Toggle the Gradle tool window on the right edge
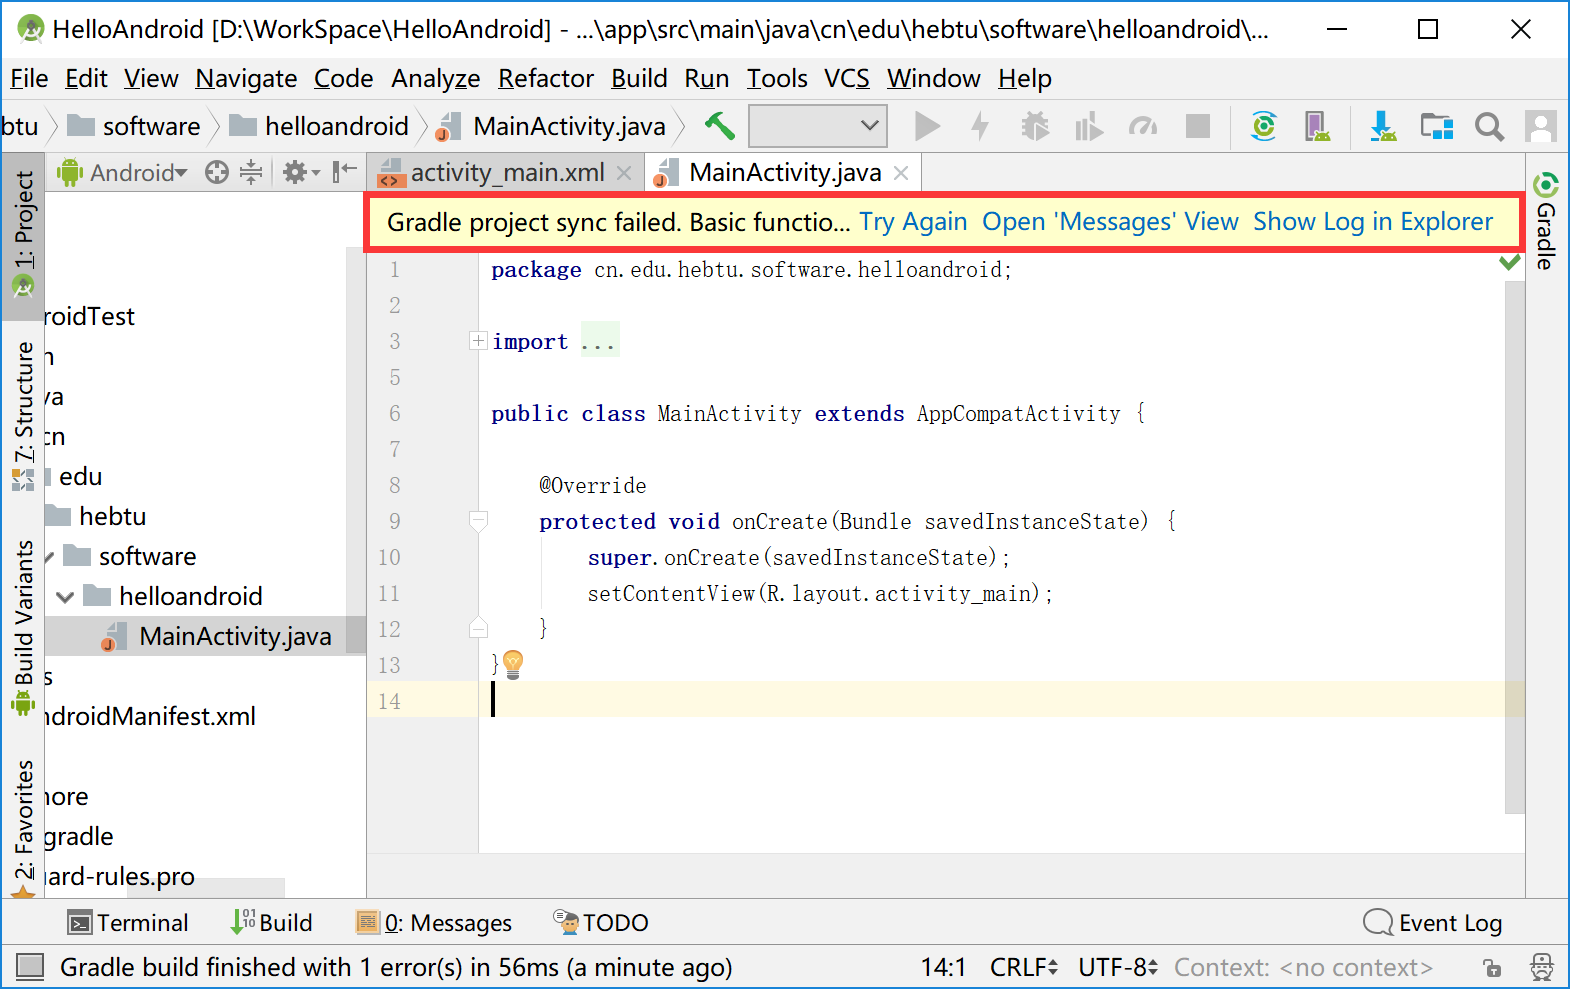Image resolution: width=1570 pixels, height=989 pixels. click(1546, 222)
